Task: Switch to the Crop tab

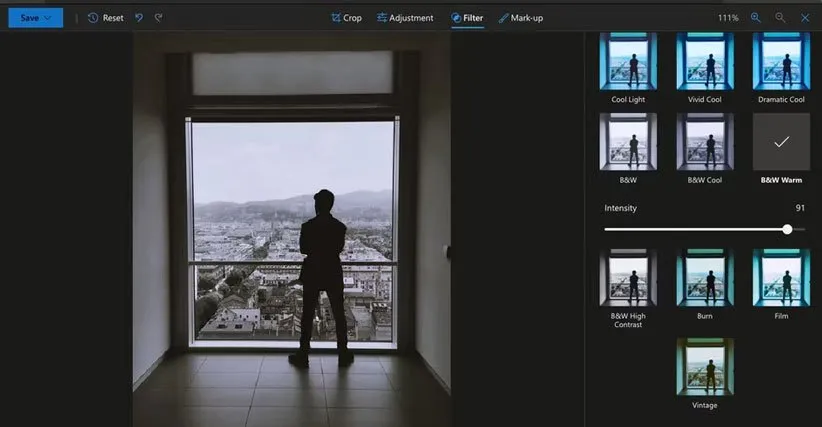Action: pyautogui.click(x=346, y=18)
